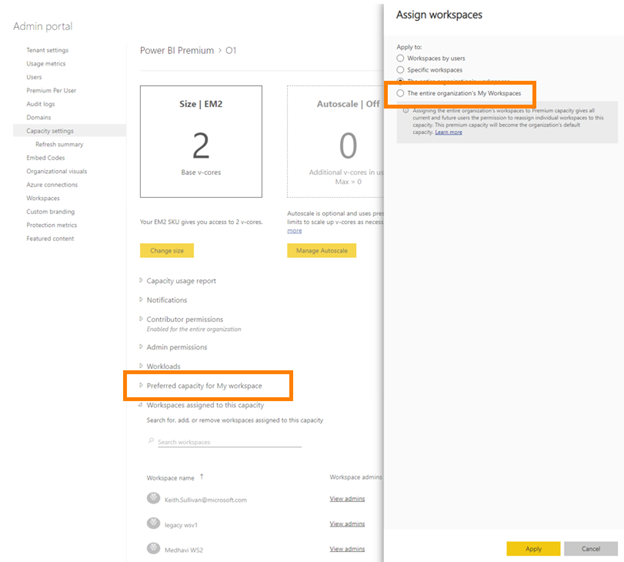Image resolution: width=624 pixels, height=562 pixels.
Task: Click the Change size button
Action: point(167,251)
